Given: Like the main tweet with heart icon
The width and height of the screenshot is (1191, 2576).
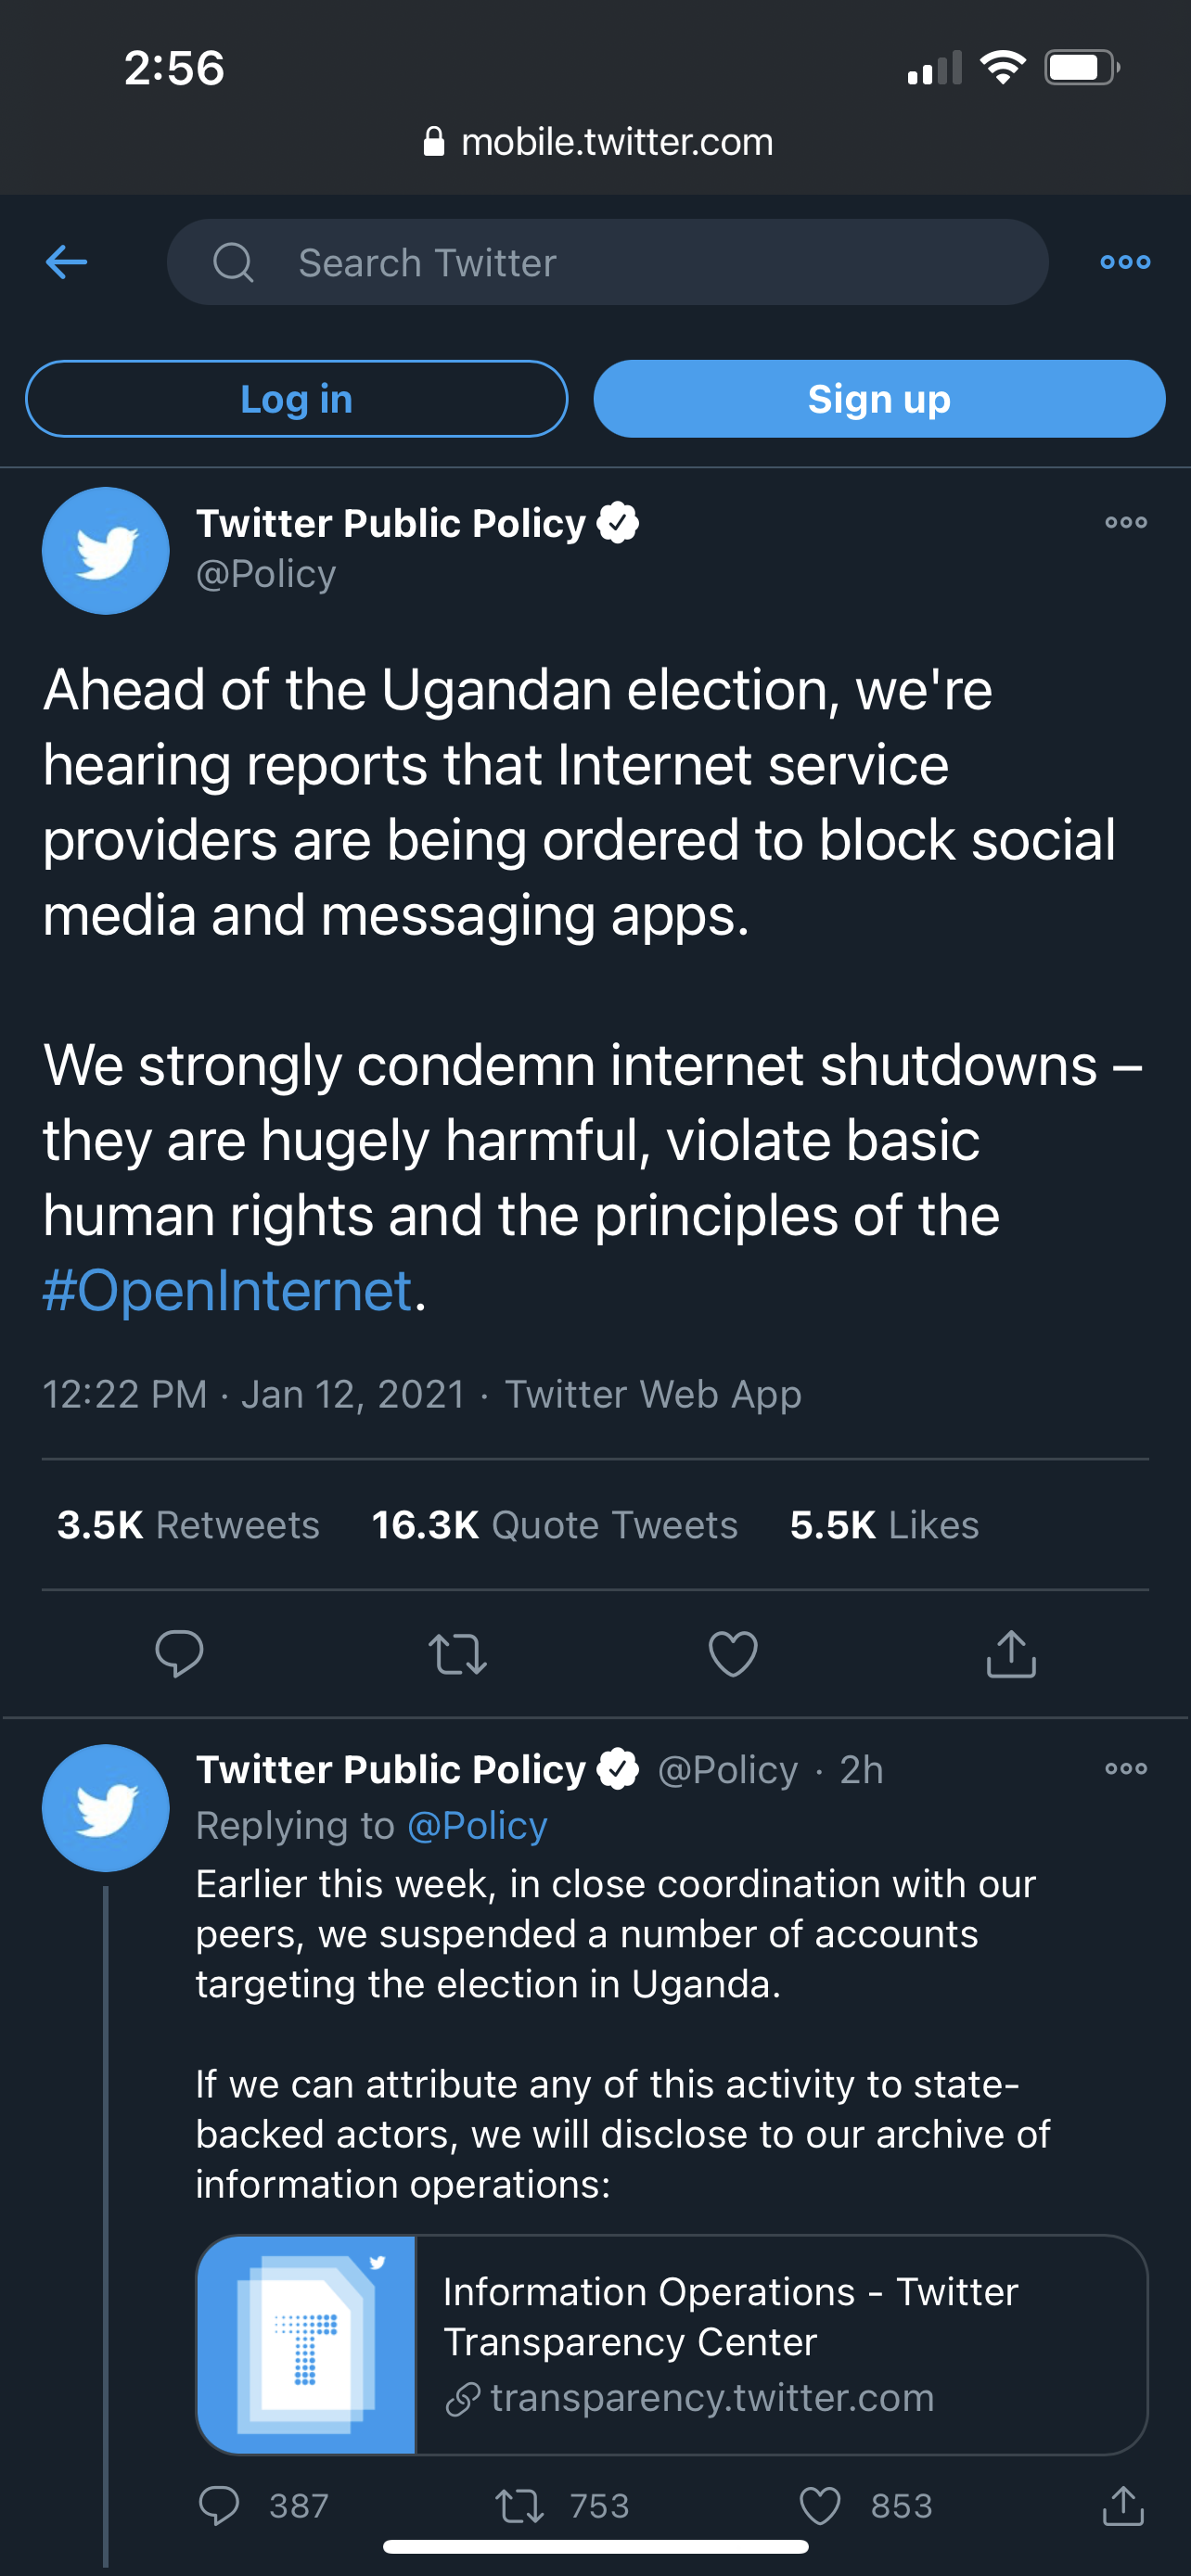Looking at the screenshot, I should 733,1653.
